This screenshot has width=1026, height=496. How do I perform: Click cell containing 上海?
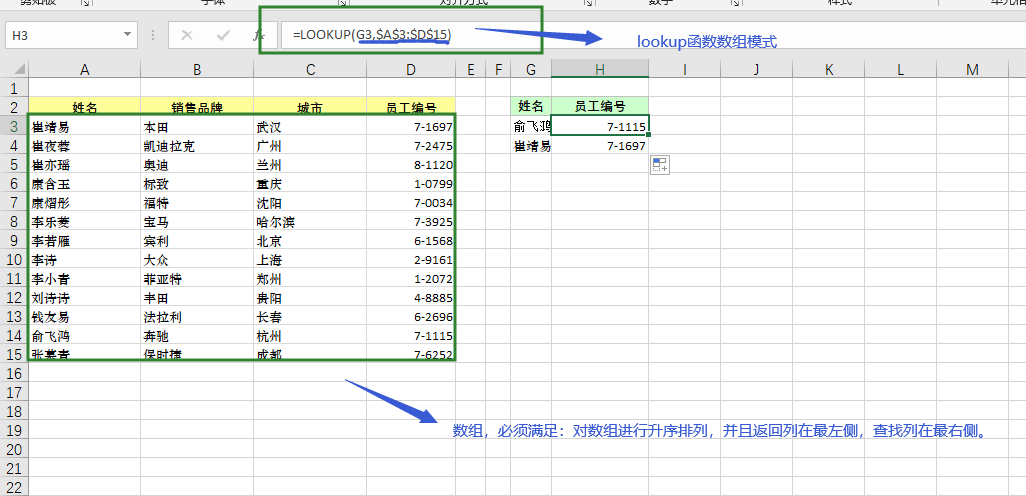pyautogui.click(x=310, y=260)
